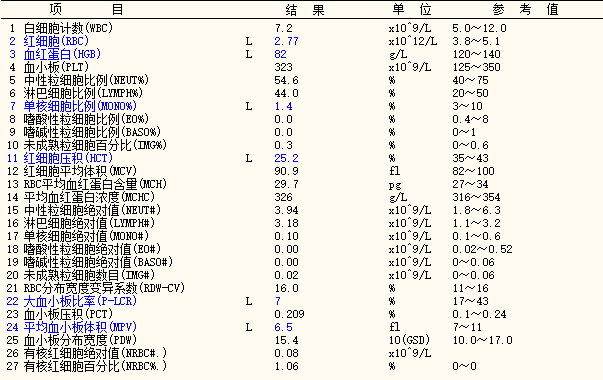Click the HGB result value 82
Image resolution: width=603 pixels, height=380 pixels.
280,54
